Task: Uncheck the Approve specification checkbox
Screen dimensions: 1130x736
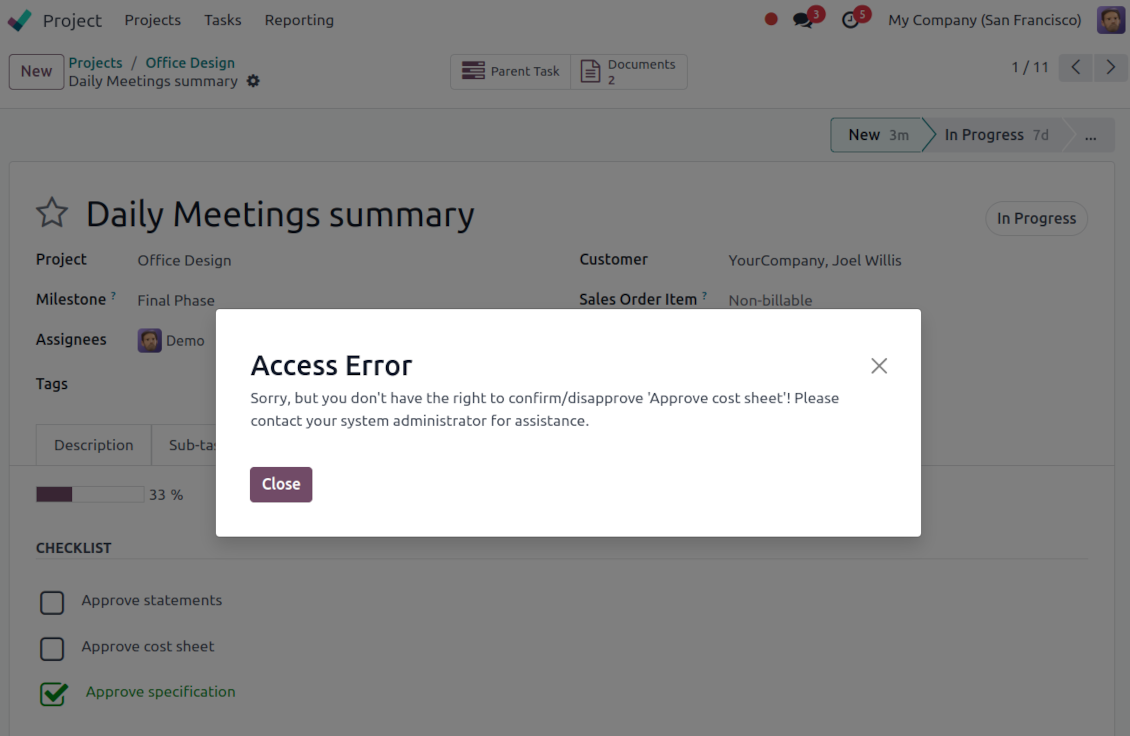Action: tap(53, 693)
